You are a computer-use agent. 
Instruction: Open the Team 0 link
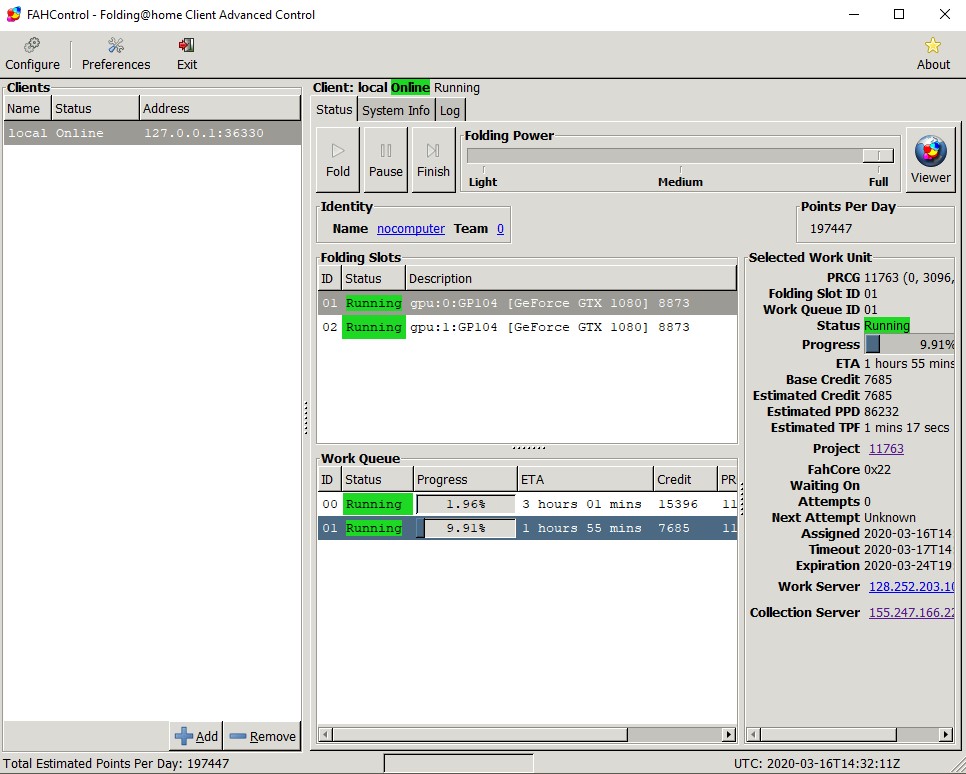(x=500, y=229)
